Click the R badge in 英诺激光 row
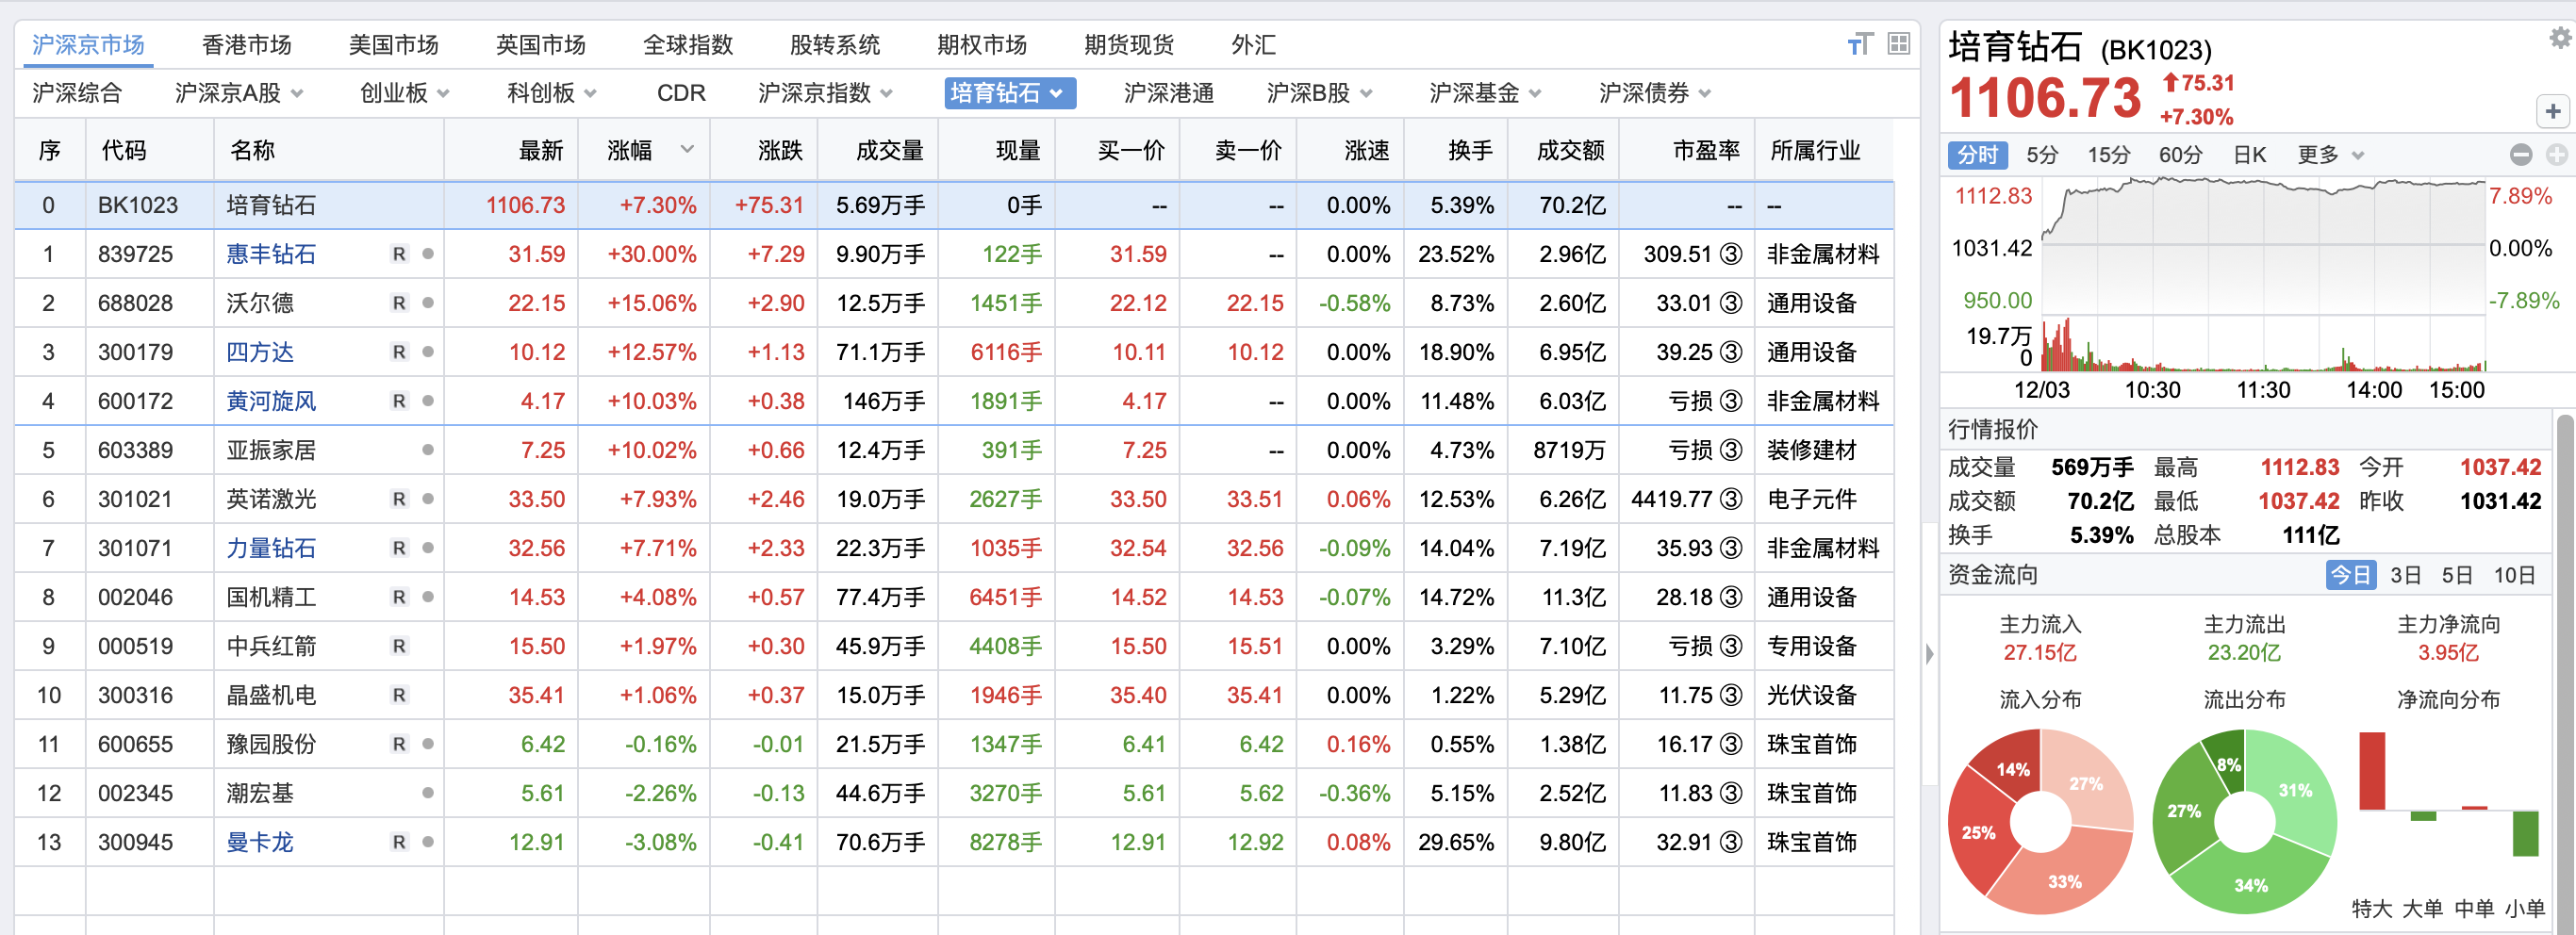Image resolution: width=2576 pixels, height=935 pixels. point(399,499)
